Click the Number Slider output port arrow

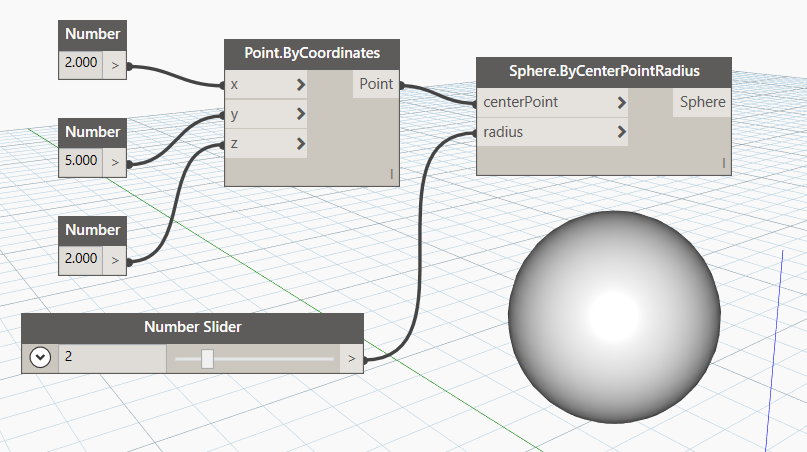352,358
